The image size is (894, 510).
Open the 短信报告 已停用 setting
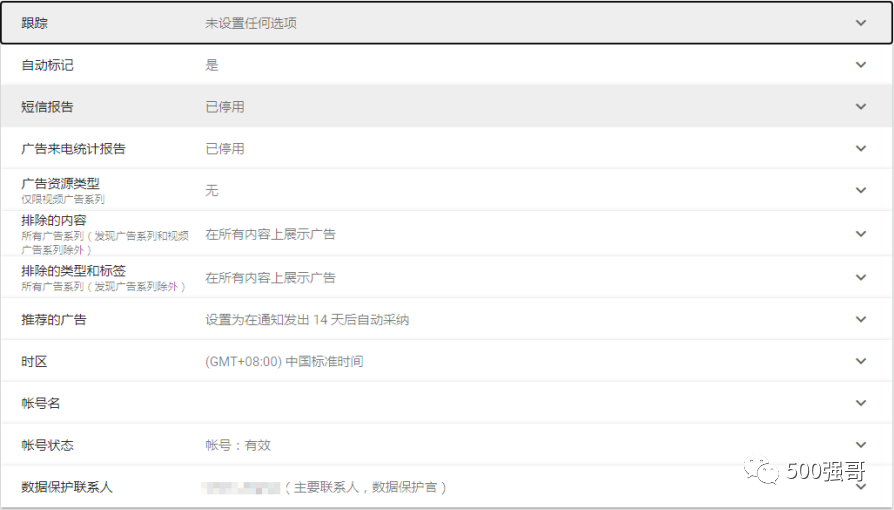click(x=225, y=107)
